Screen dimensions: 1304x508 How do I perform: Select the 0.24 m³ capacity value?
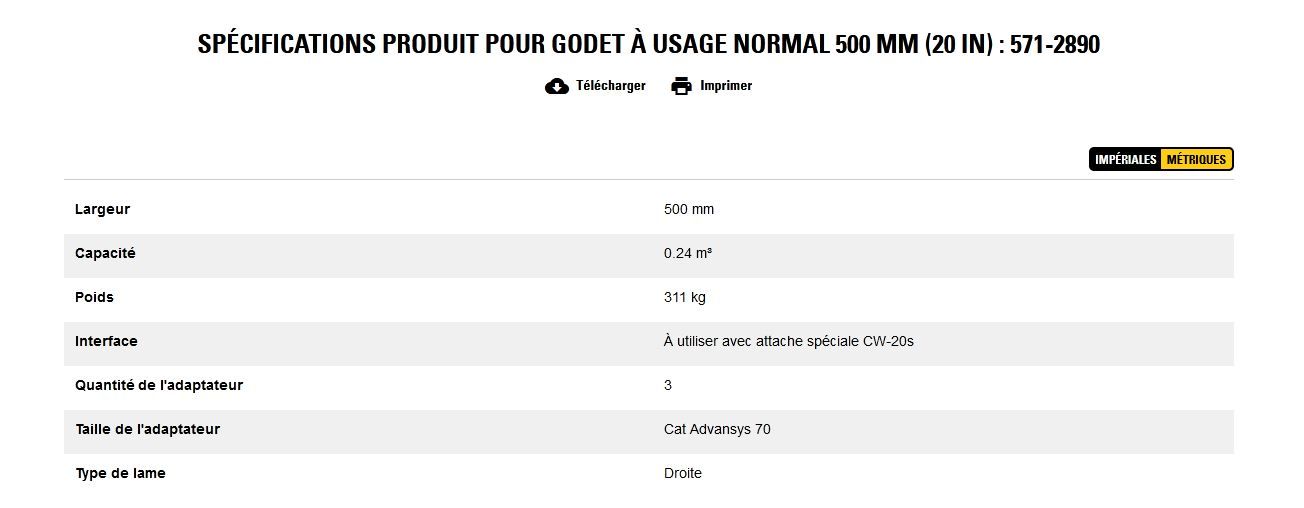pyautogui.click(x=688, y=254)
